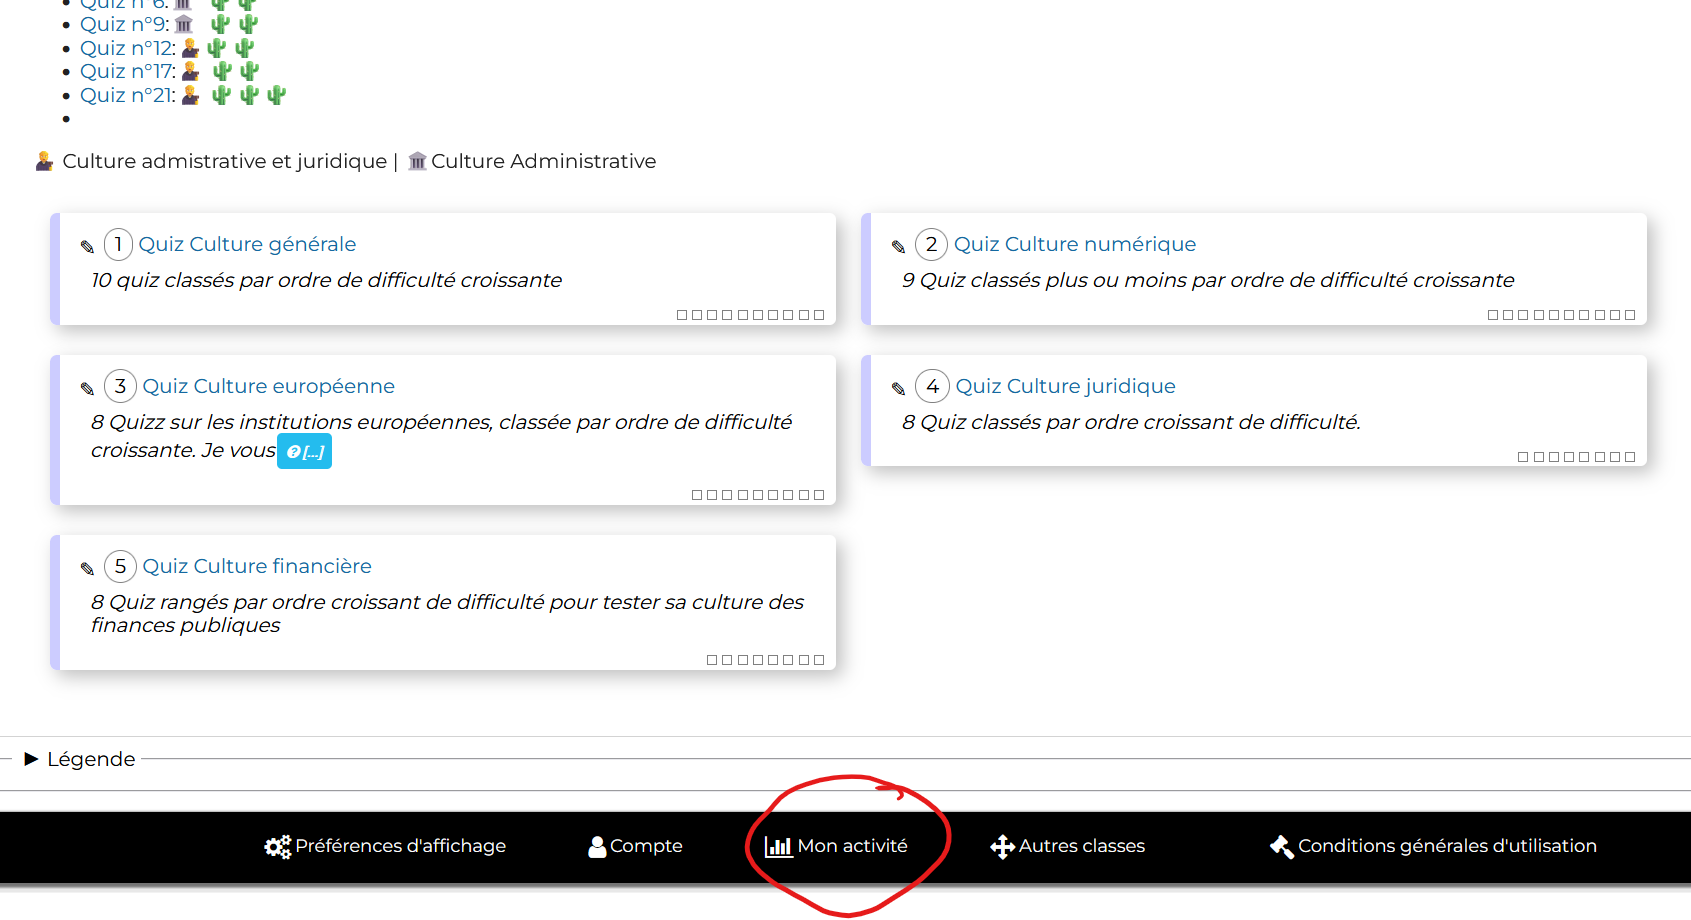The width and height of the screenshot is (1691, 920).
Task: Click last progress square in Culture numérique card
Action: pyautogui.click(x=1630, y=315)
